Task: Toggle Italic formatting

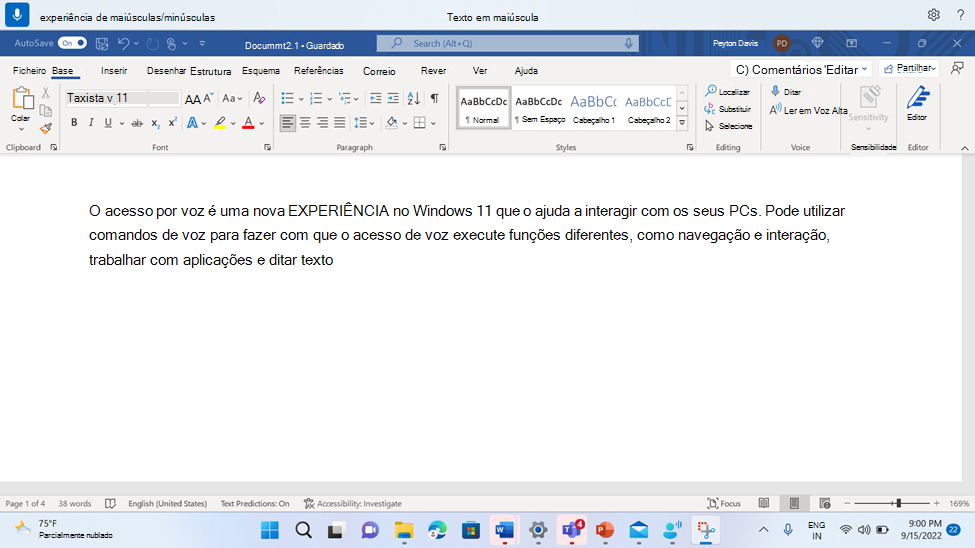Action: coord(91,123)
